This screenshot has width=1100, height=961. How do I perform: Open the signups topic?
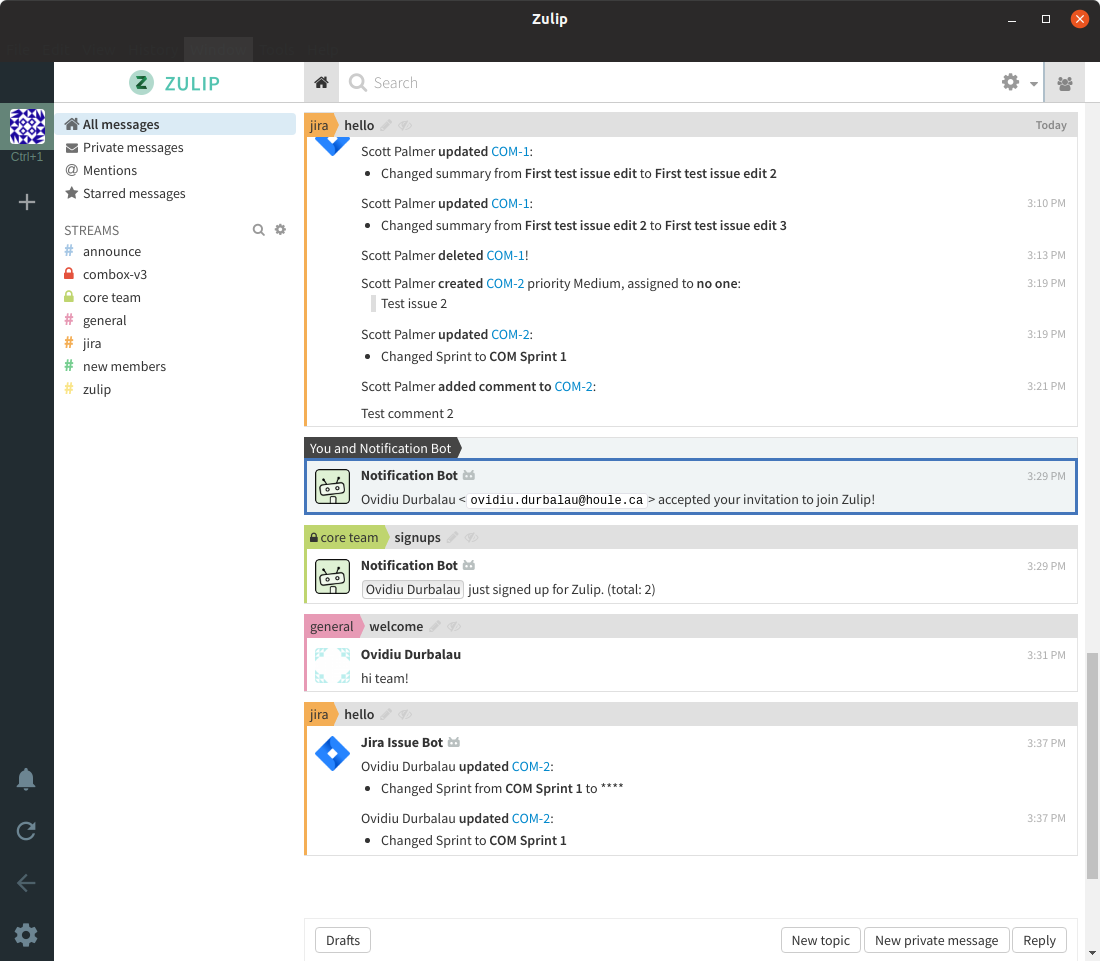tap(417, 537)
